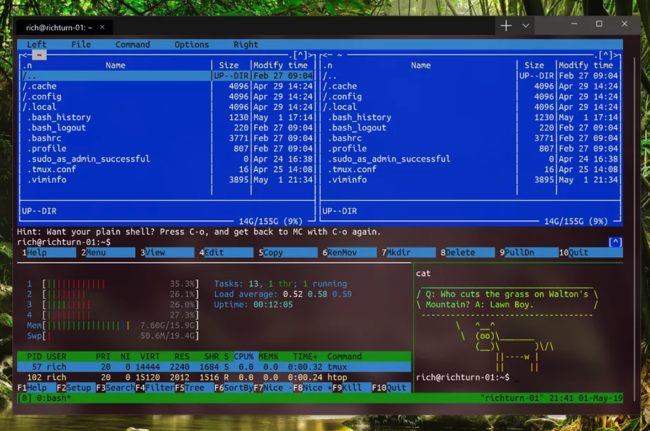The height and width of the screenshot is (431, 650).
Task: Click the htop F4 Filter key
Action: [155, 387]
